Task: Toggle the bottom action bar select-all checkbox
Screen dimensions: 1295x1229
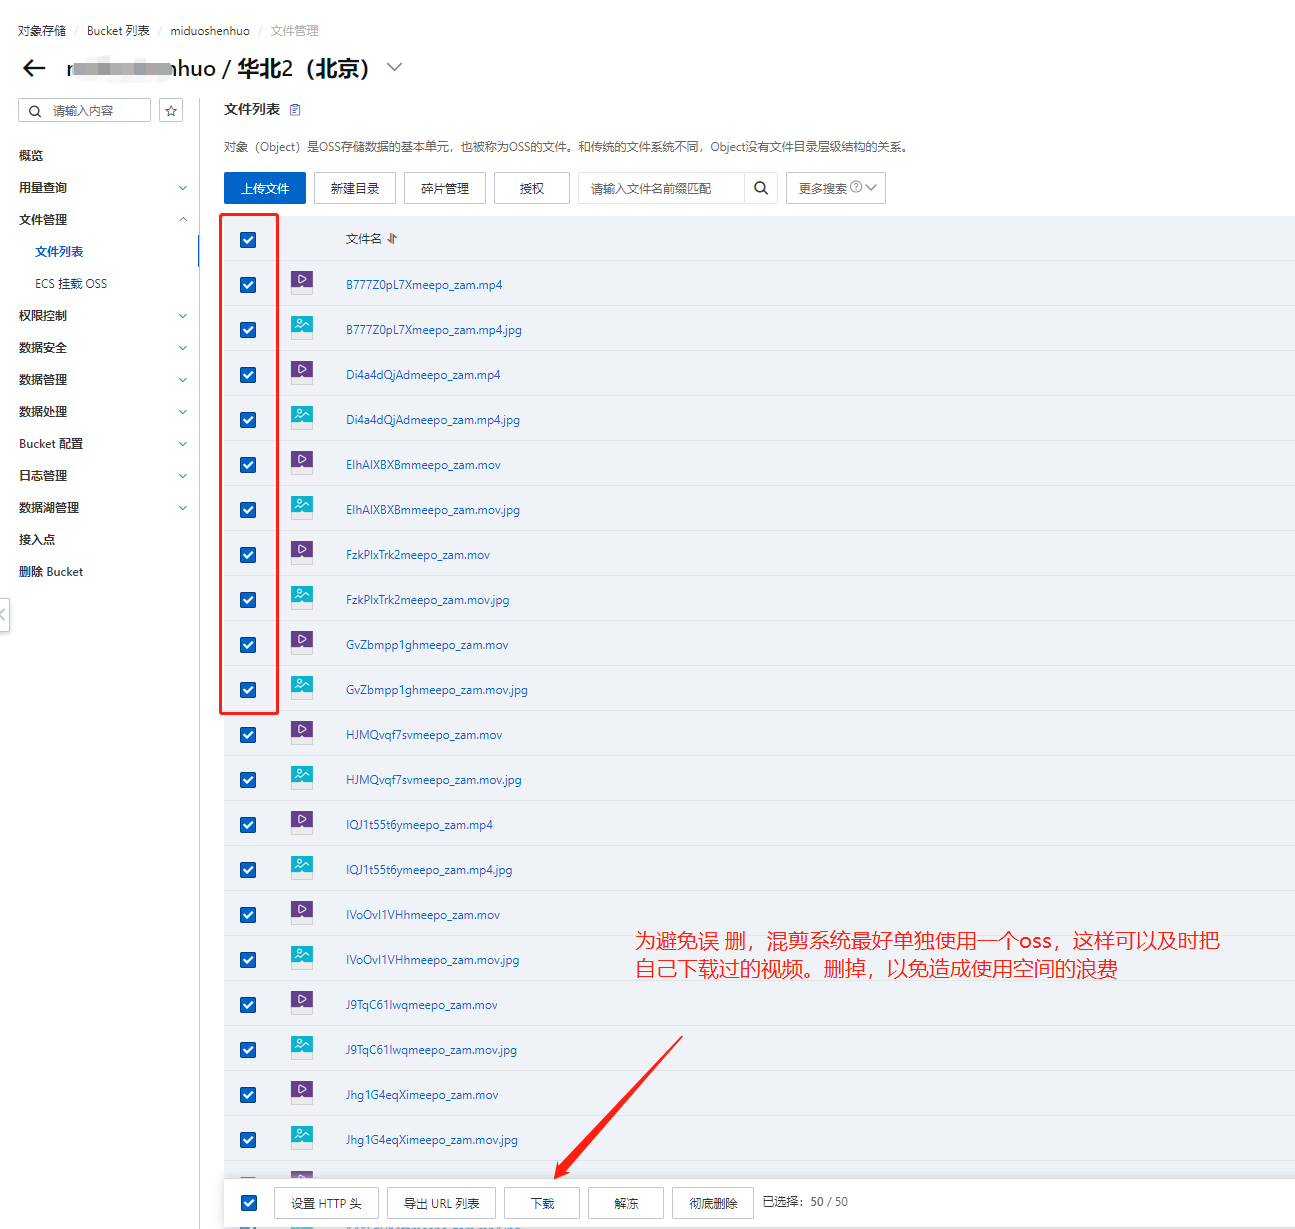Action: tap(249, 1203)
